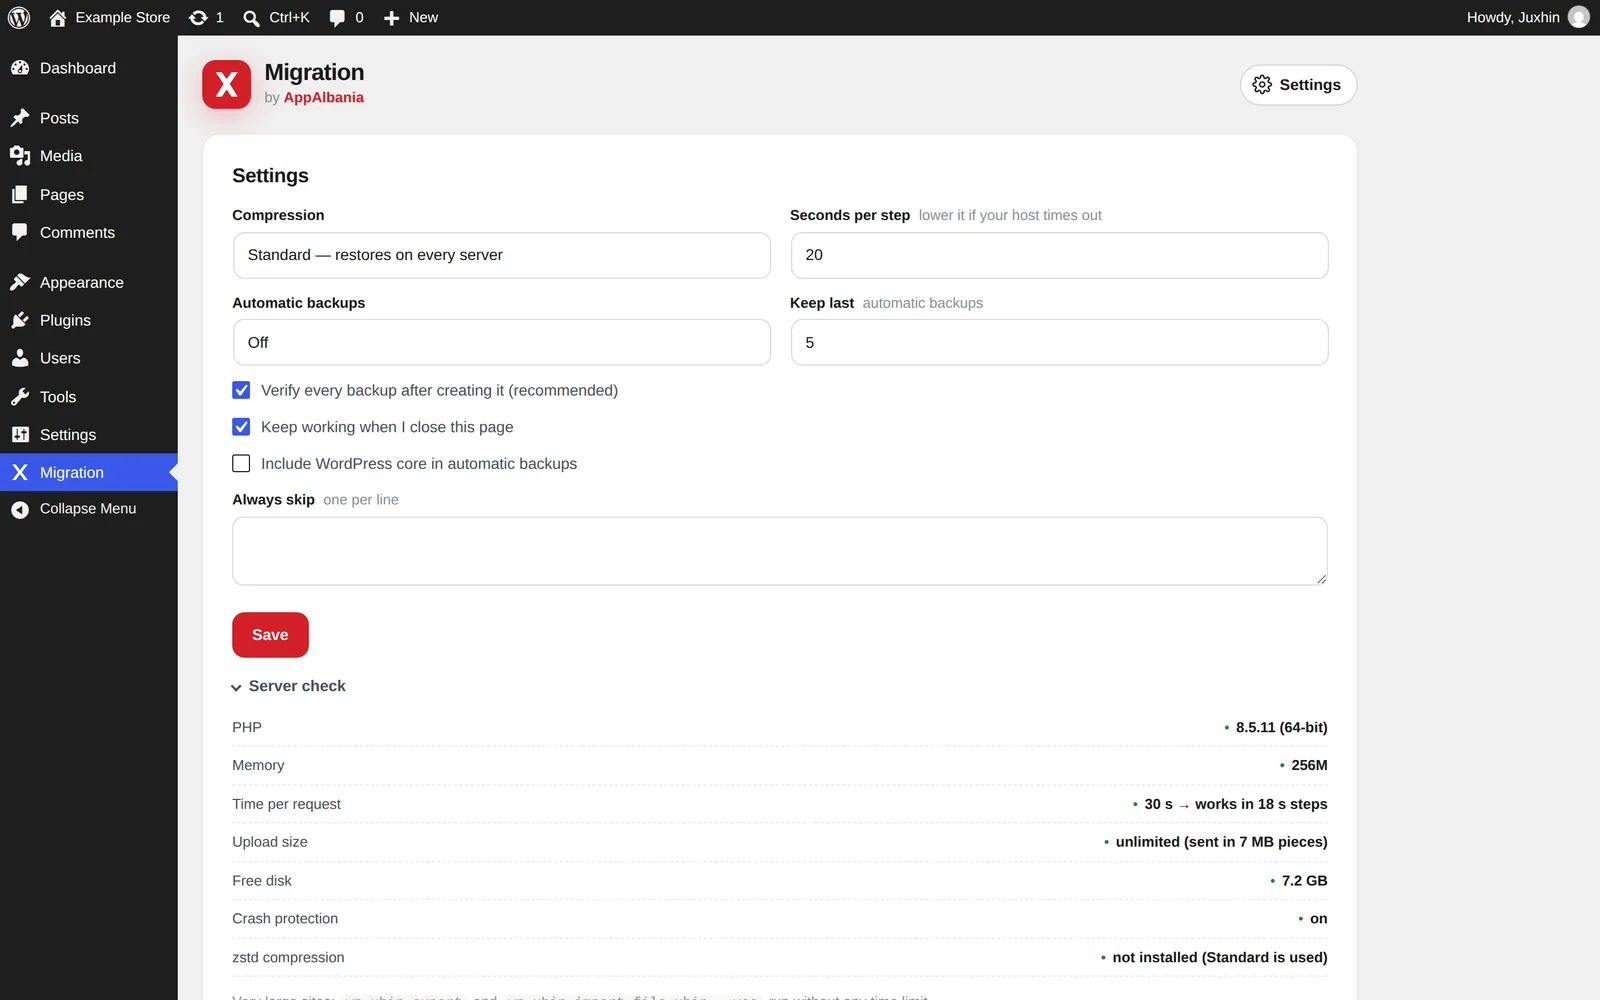The image size is (1600, 1000).
Task: Click the Pages icon in sidebar
Action: [x=20, y=195]
